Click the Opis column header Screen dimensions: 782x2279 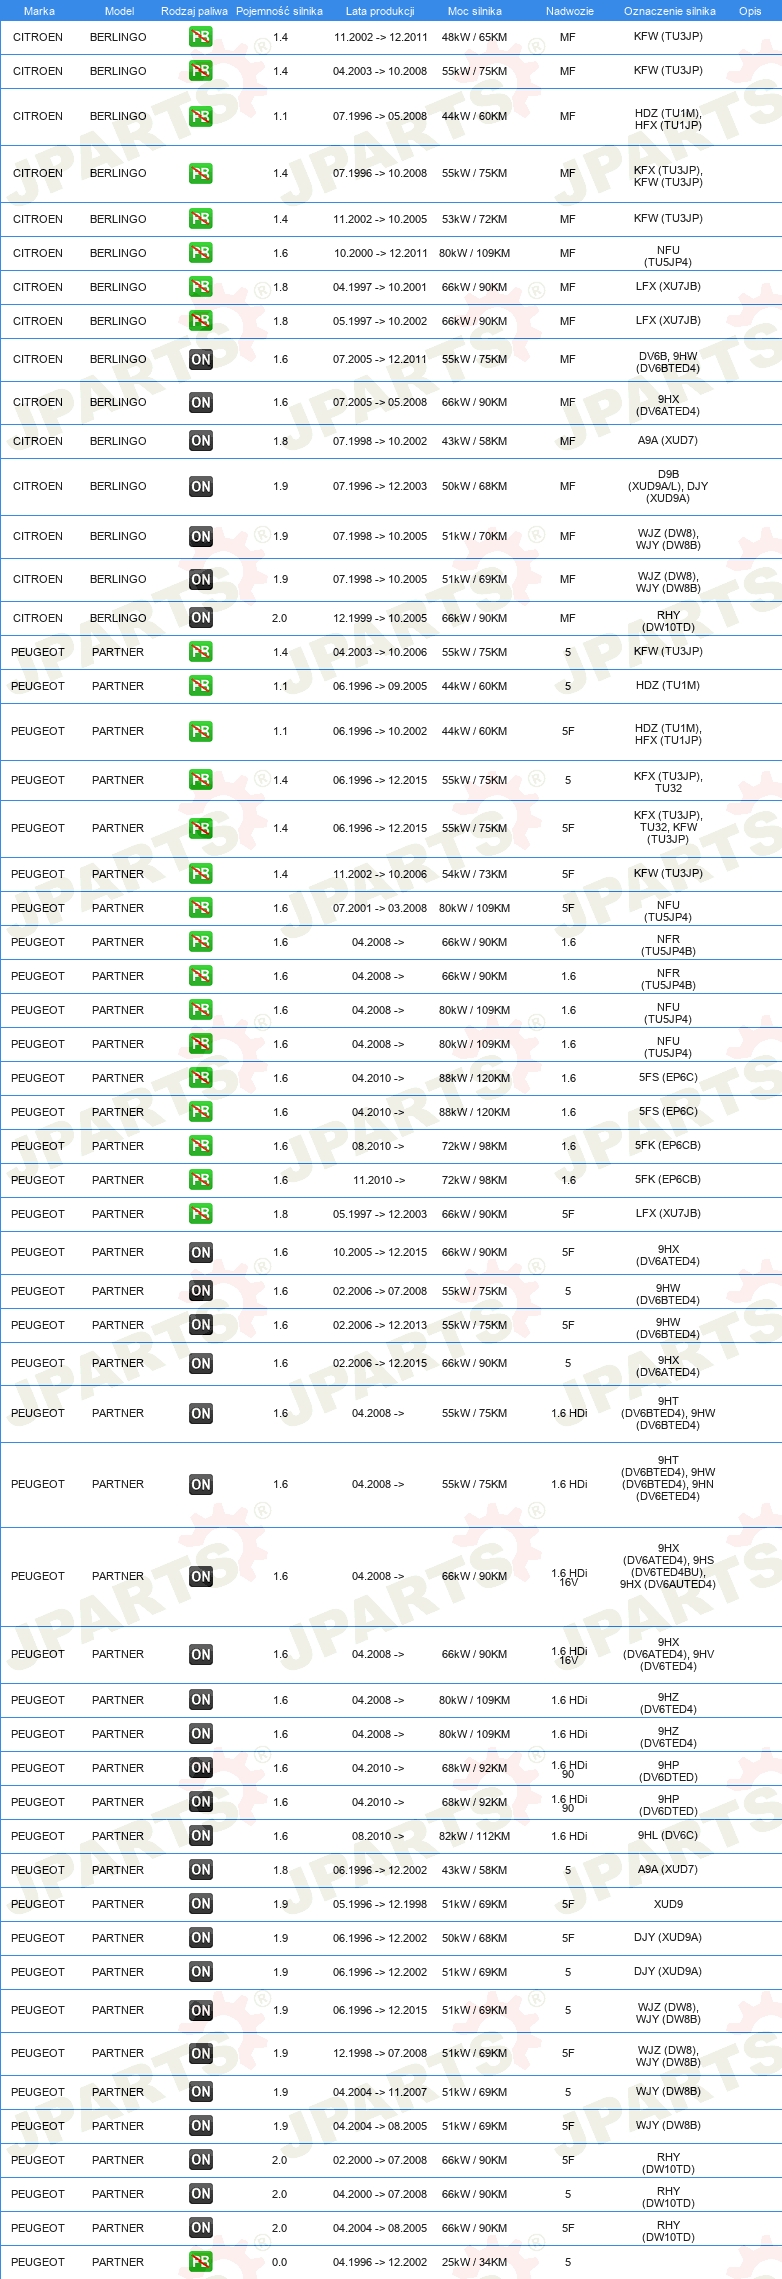750,11
